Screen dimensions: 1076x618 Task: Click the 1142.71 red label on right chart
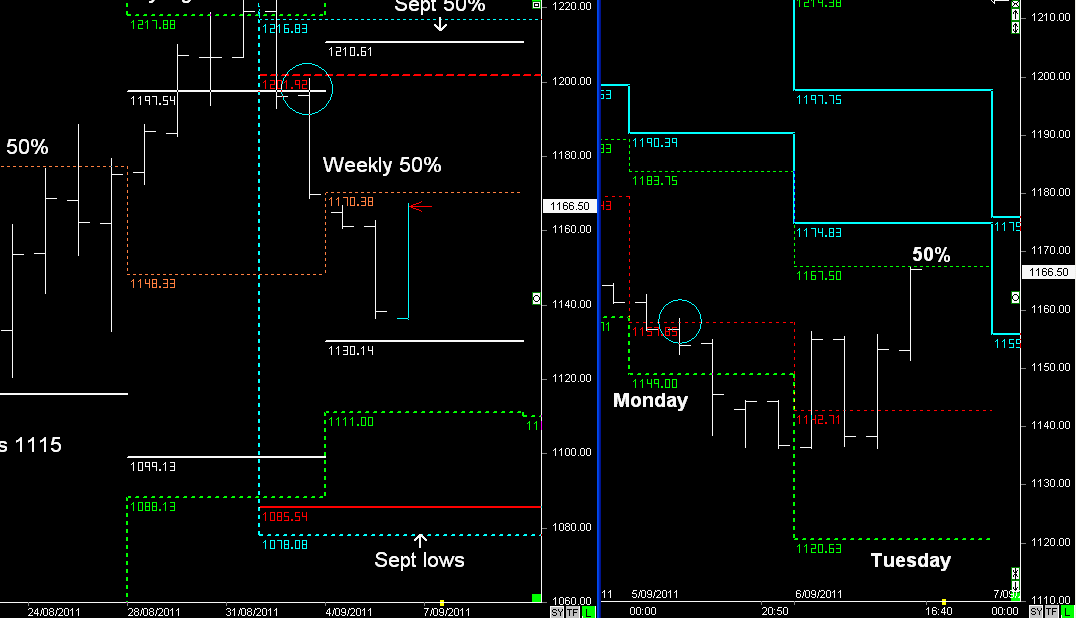[x=819, y=420]
